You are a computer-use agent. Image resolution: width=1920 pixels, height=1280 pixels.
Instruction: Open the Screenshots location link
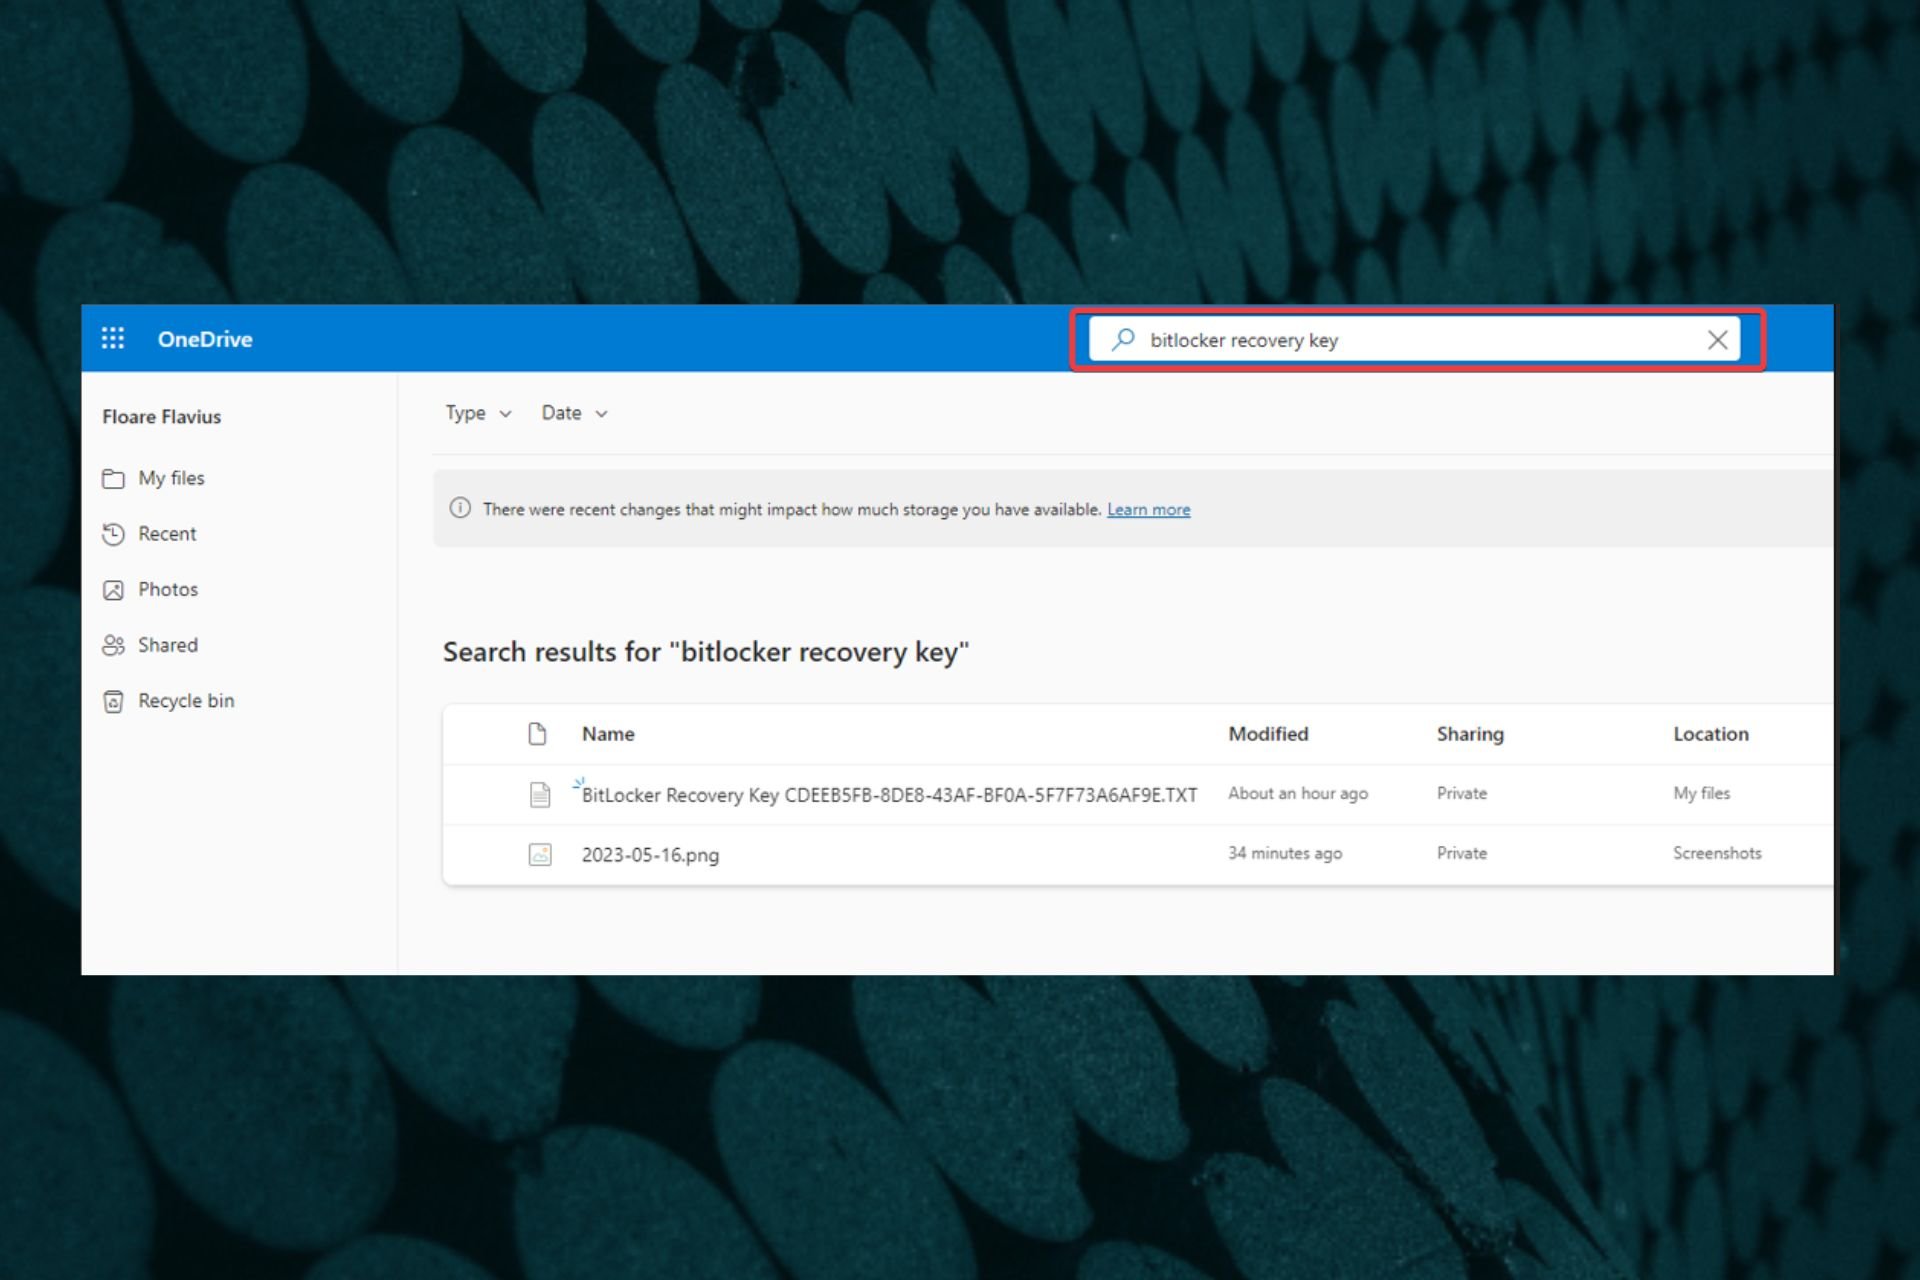coord(1717,853)
